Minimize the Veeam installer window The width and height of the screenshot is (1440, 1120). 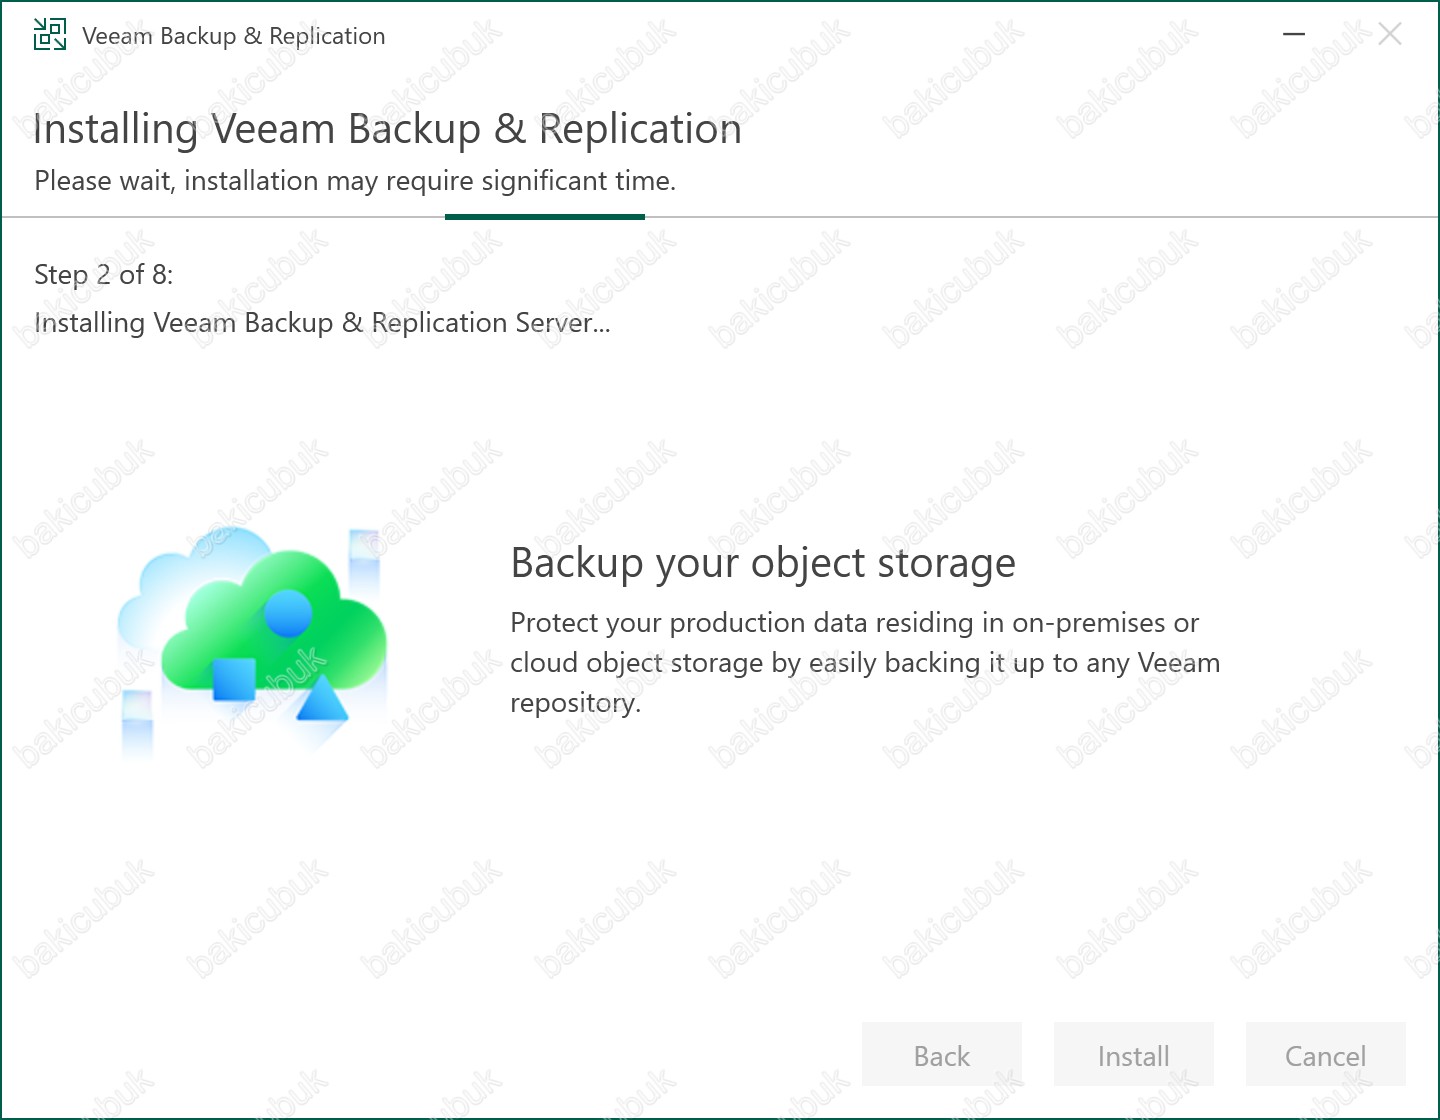click(x=1294, y=34)
